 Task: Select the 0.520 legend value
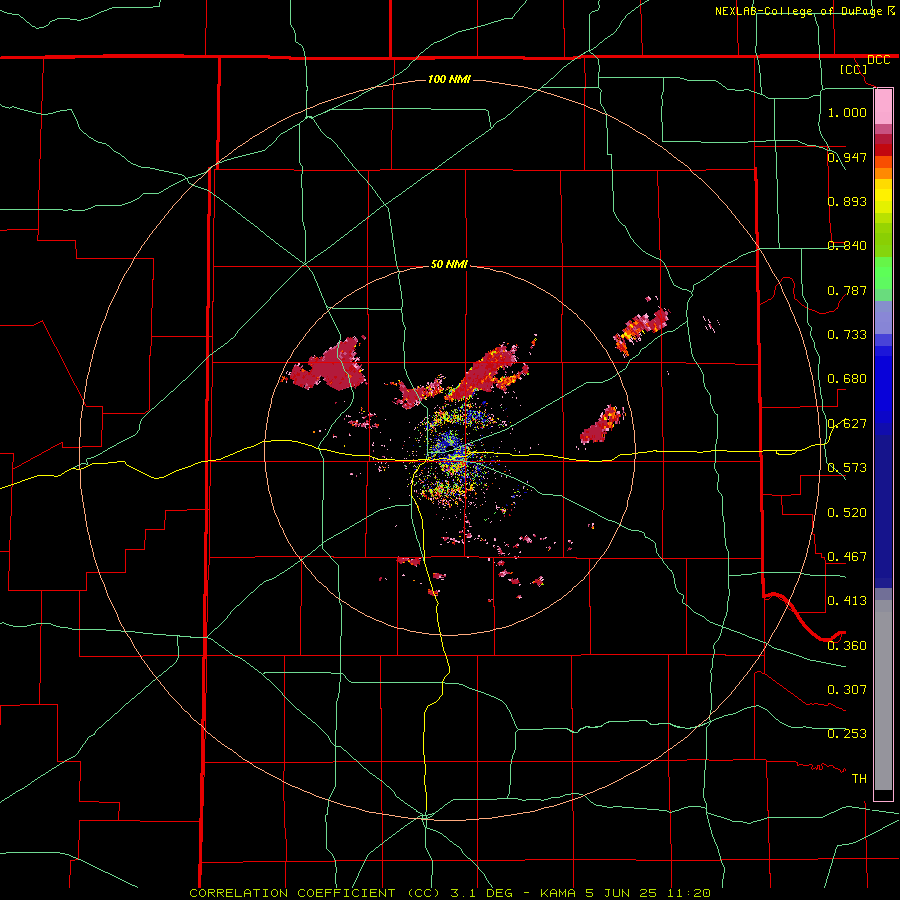(847, 513)
